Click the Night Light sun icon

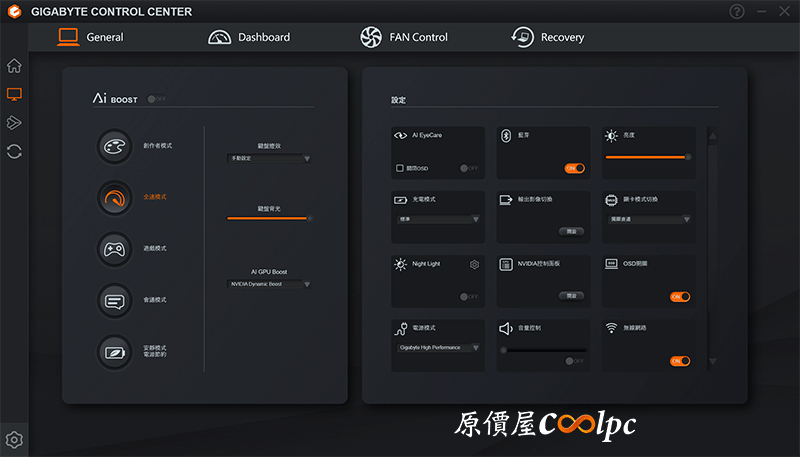tap(401, 264)
